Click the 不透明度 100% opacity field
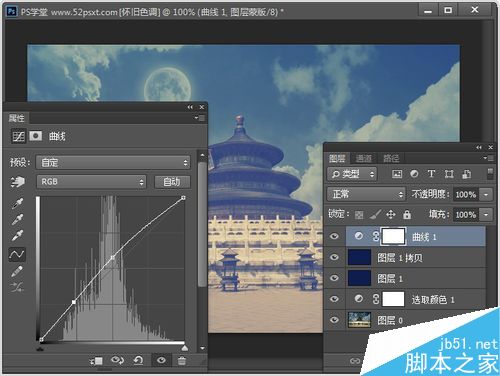This screenshot has width=500, height=376. (x=466, y=194)
